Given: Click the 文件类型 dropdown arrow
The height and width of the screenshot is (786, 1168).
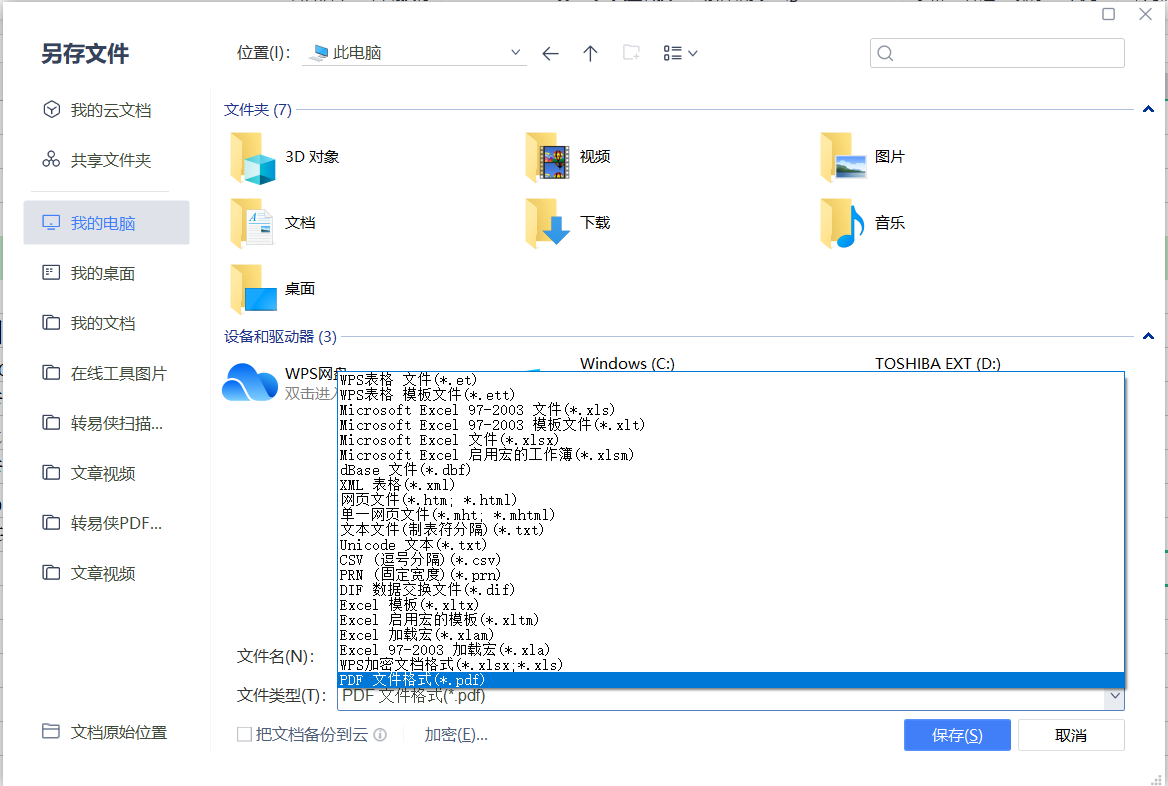Looking at the screenshot, I should point(1114,696).
